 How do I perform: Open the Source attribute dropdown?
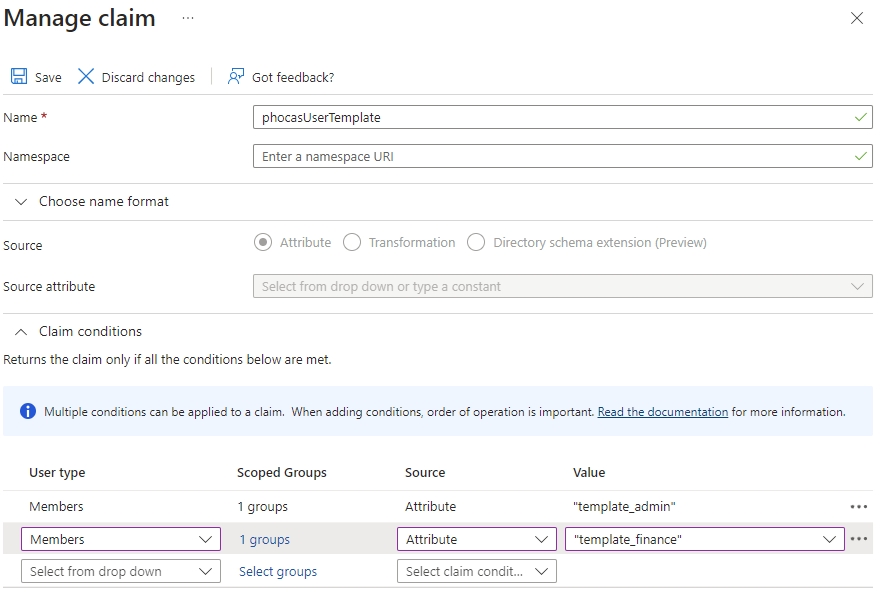[562, 286]
